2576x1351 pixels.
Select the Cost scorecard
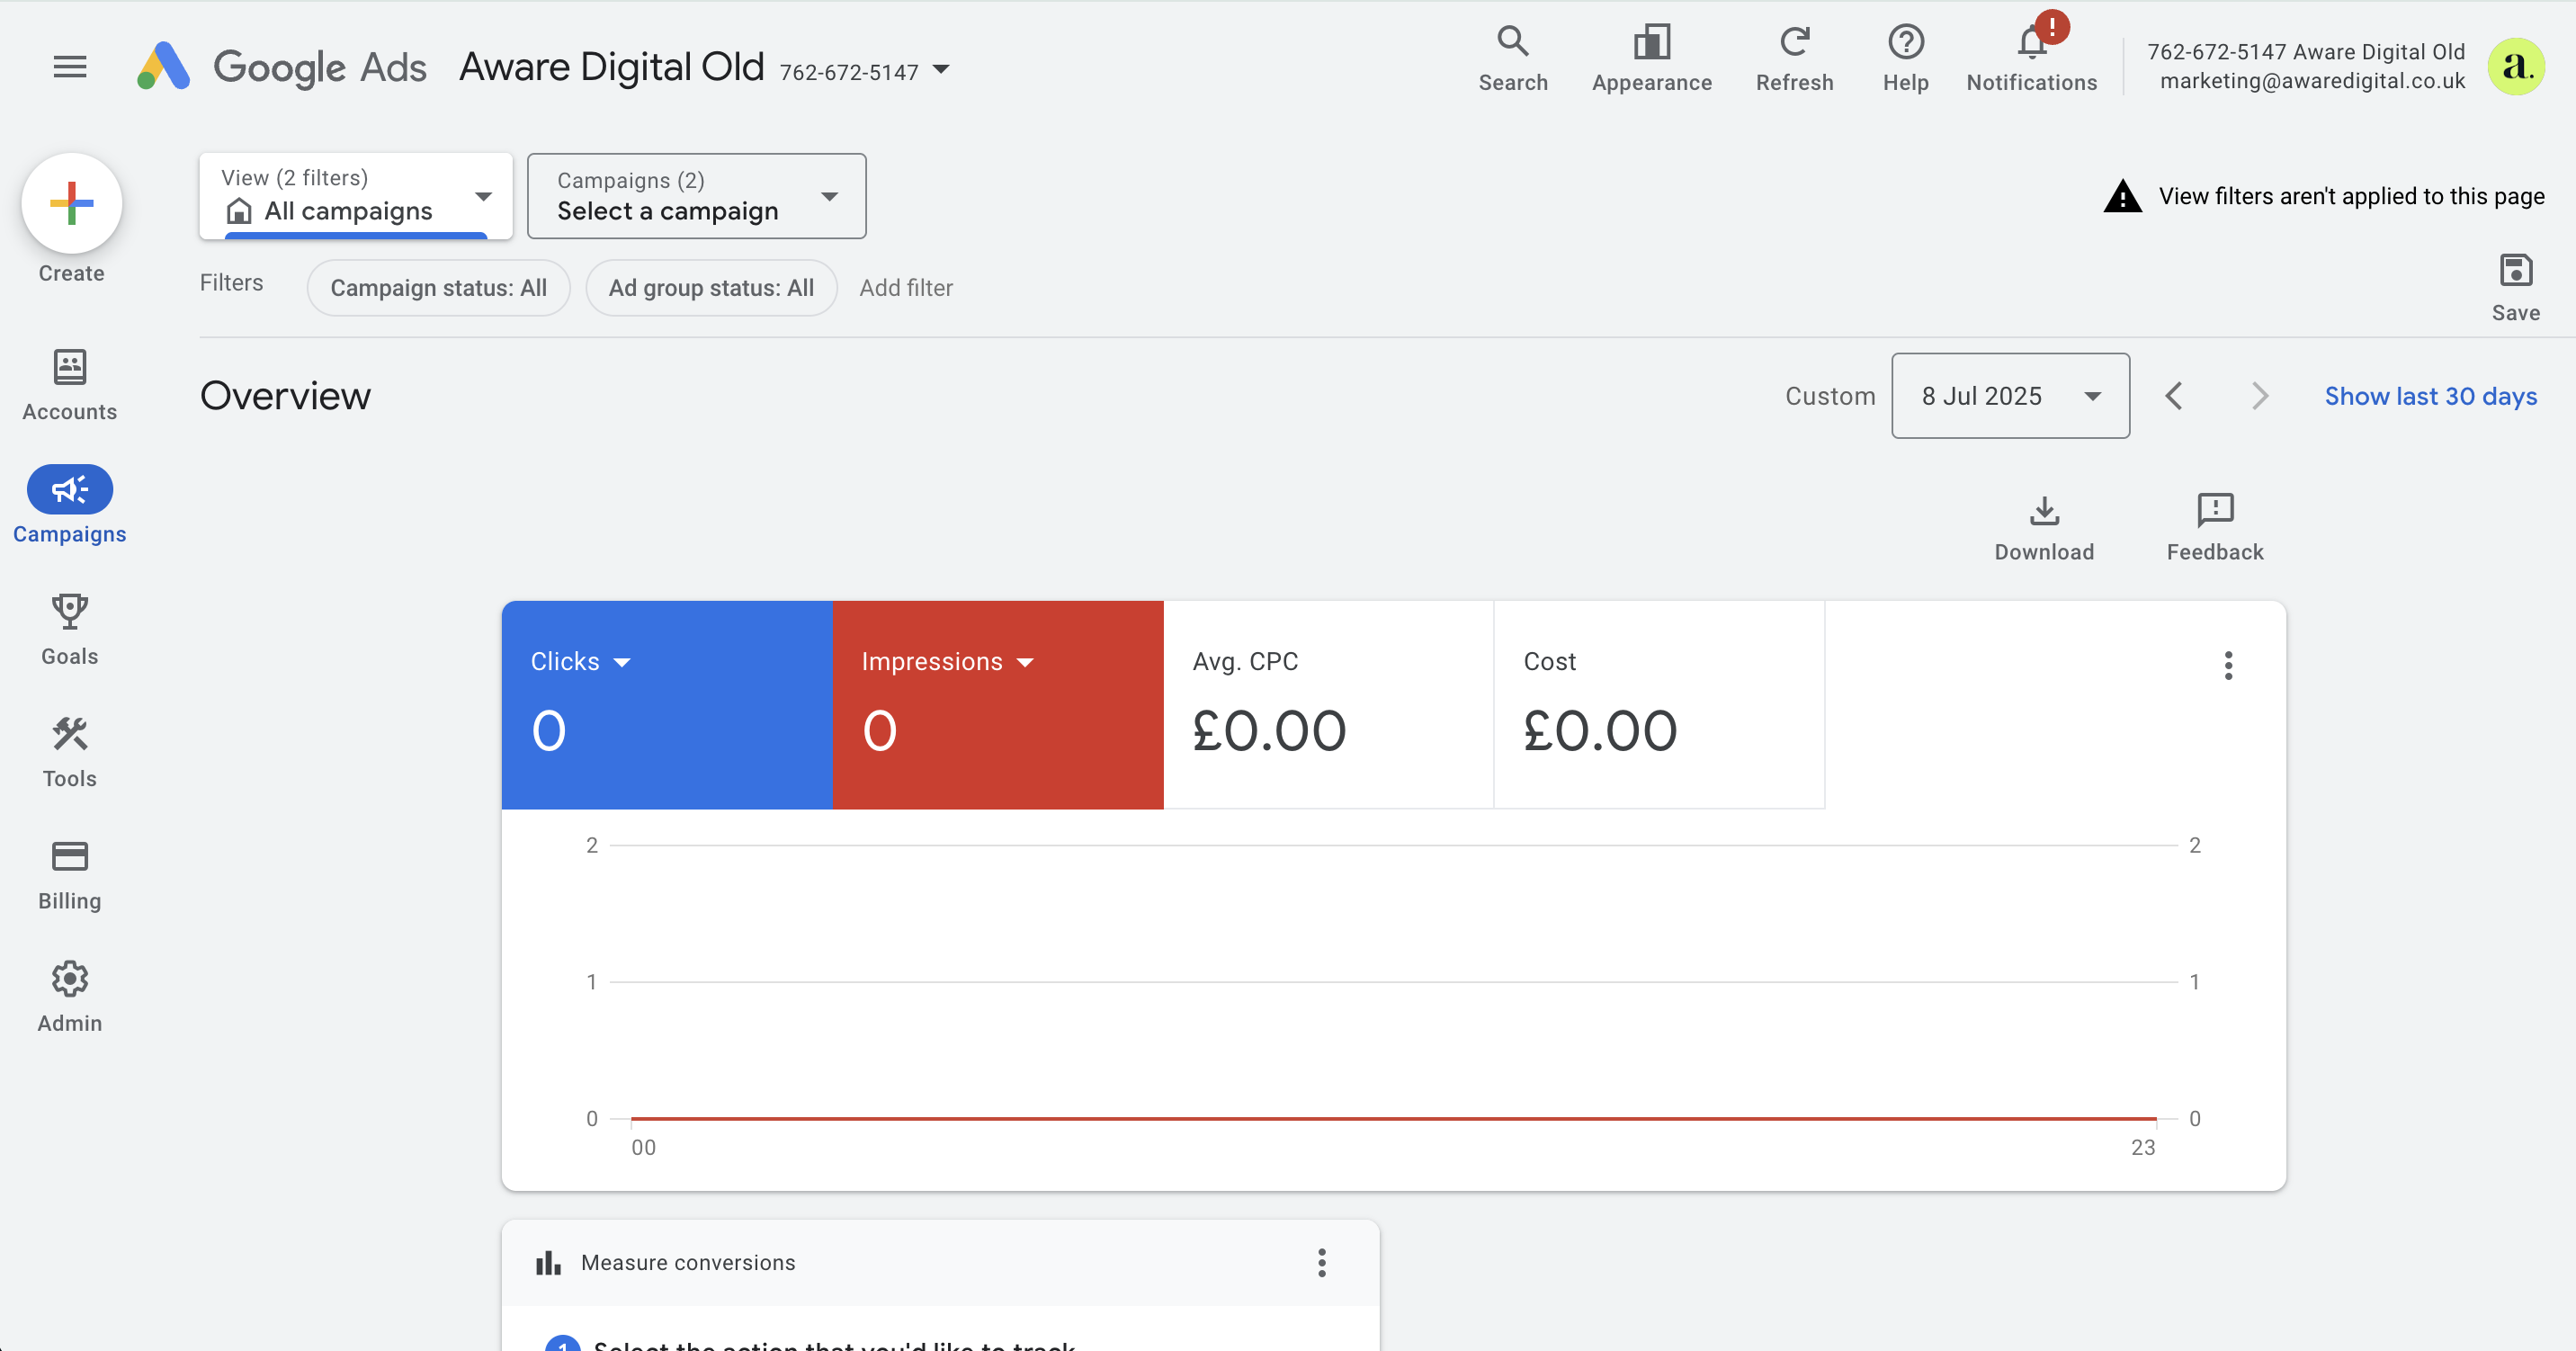click(1658, 705)
